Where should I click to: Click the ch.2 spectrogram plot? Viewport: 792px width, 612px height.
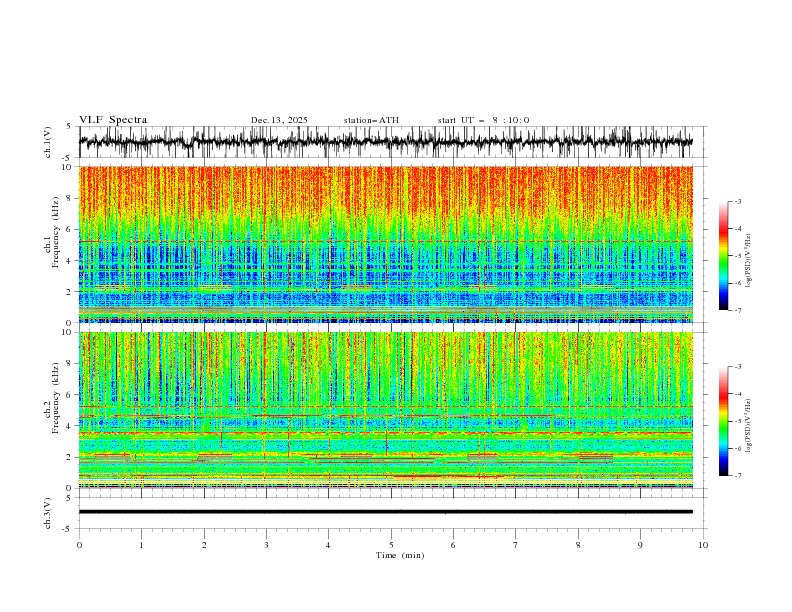[386, 410]
